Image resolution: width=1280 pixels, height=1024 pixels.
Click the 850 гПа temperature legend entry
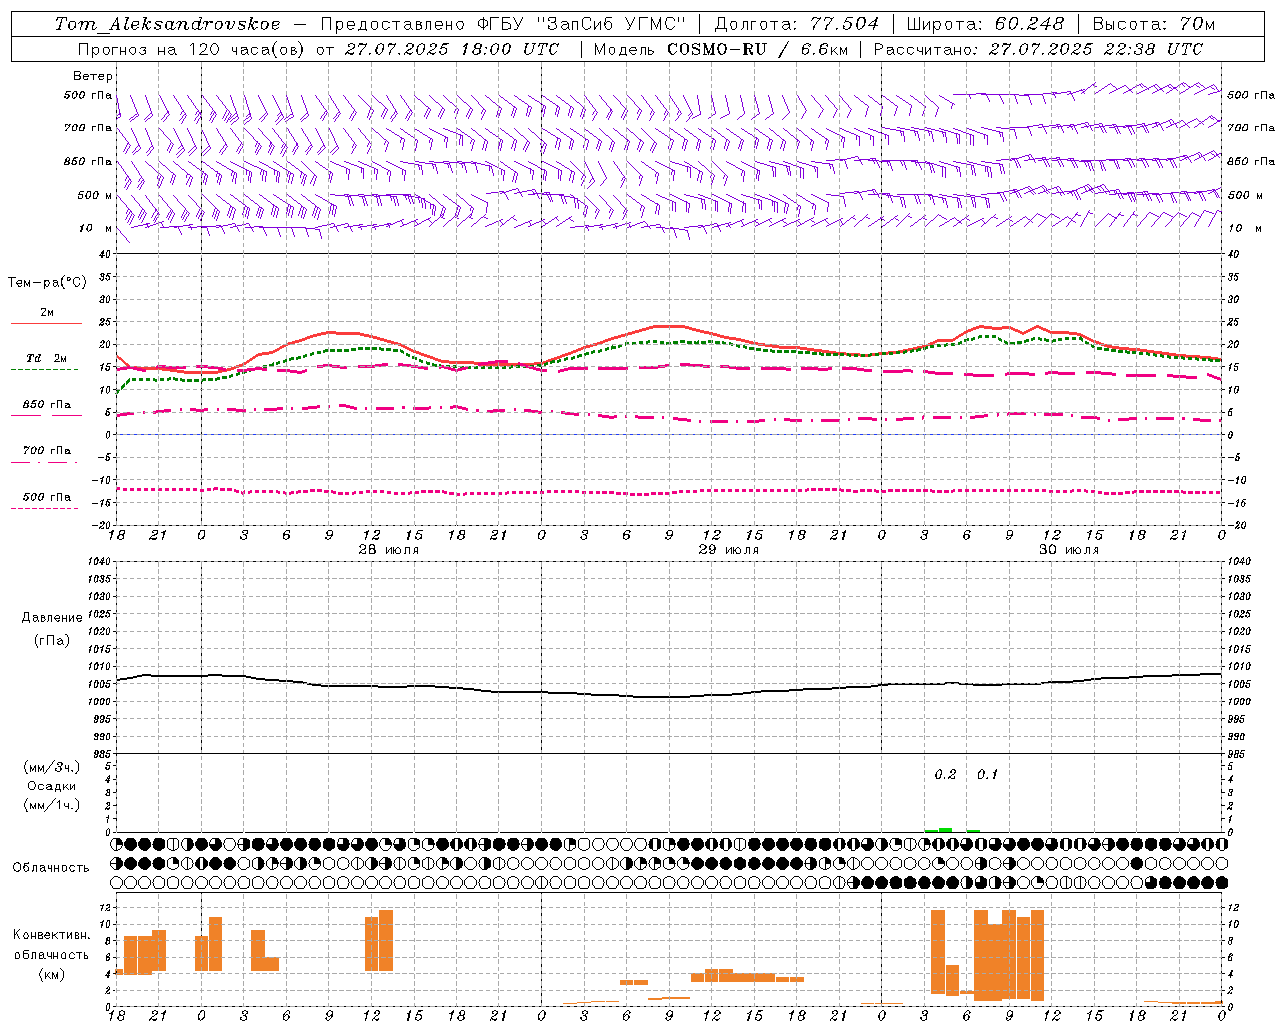tap(47, 405)
